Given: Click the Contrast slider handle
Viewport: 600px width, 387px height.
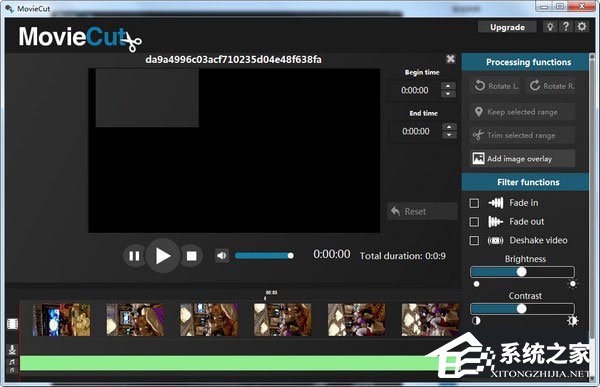Looking at the screenshot, I should (521, 309).
